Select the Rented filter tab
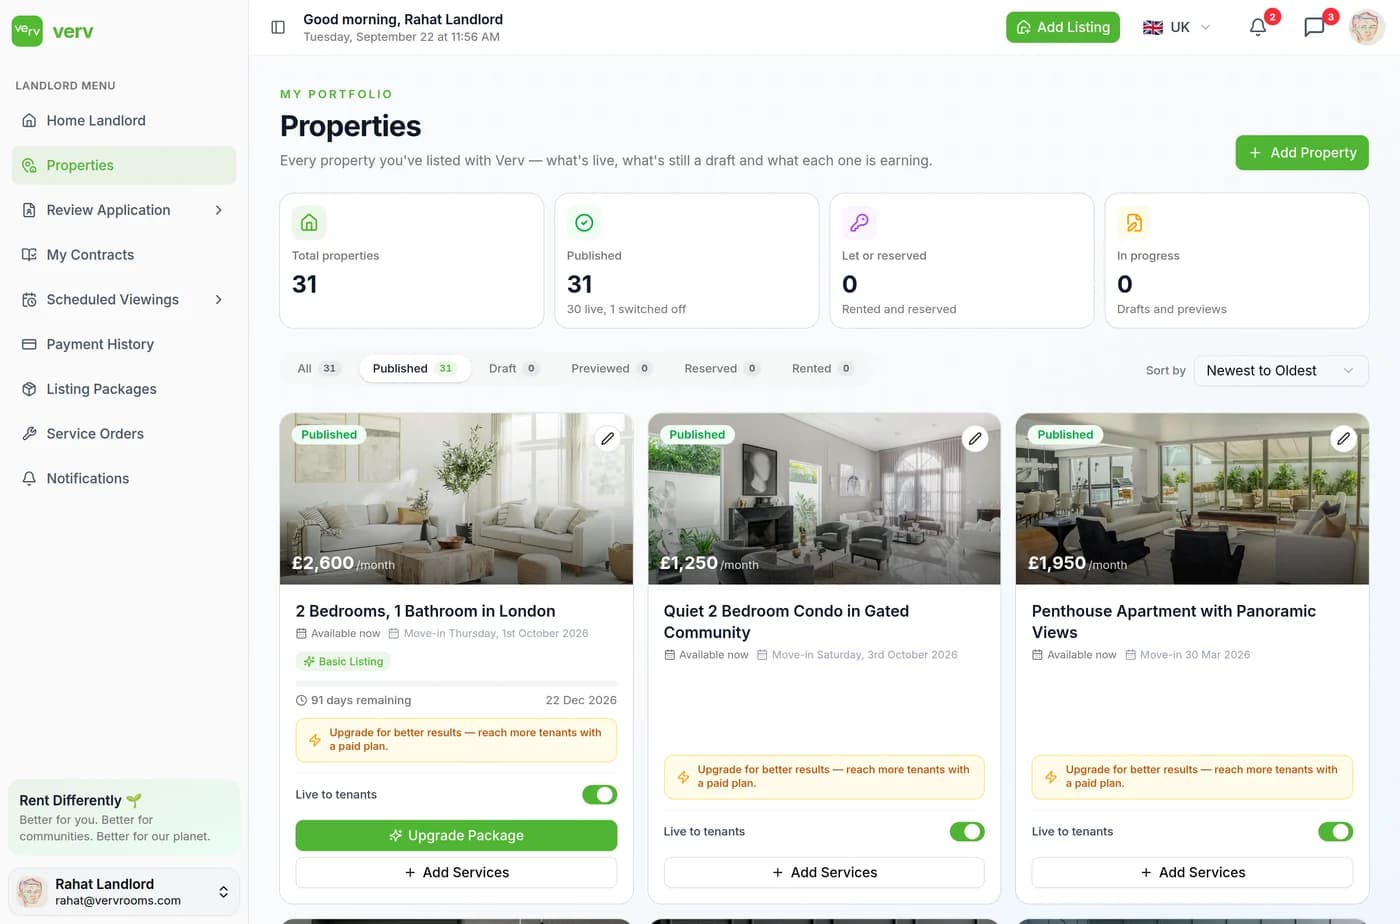This screenshot has width=1400, height=924. (822, 368)
